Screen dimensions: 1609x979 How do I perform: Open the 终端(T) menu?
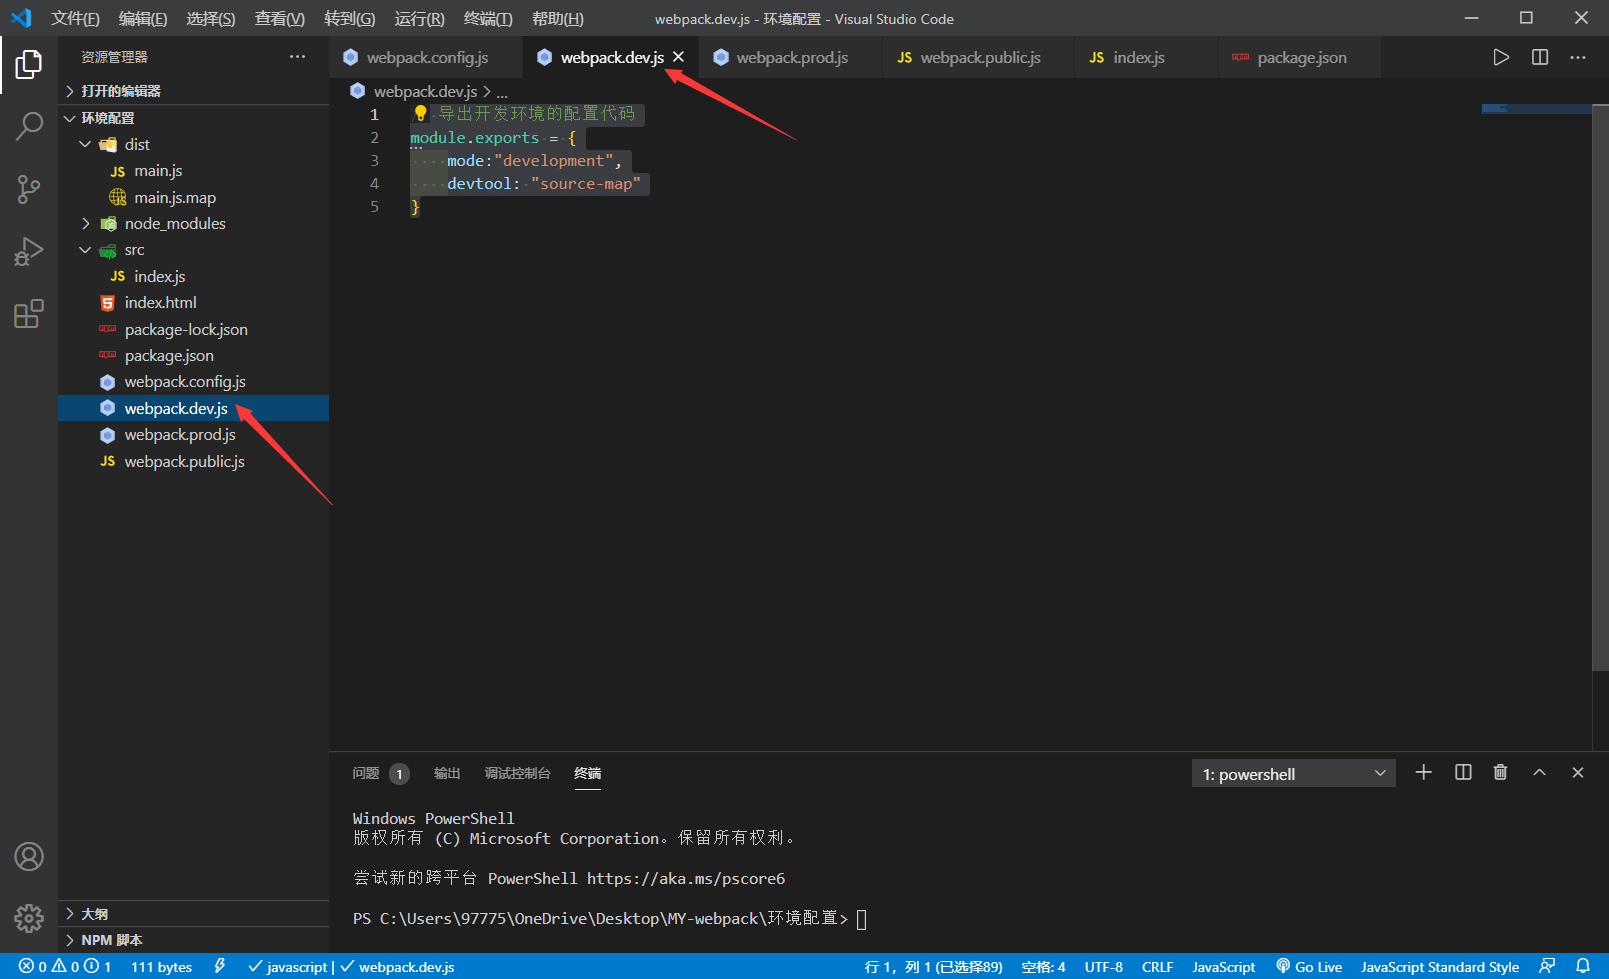coord(489,18)
